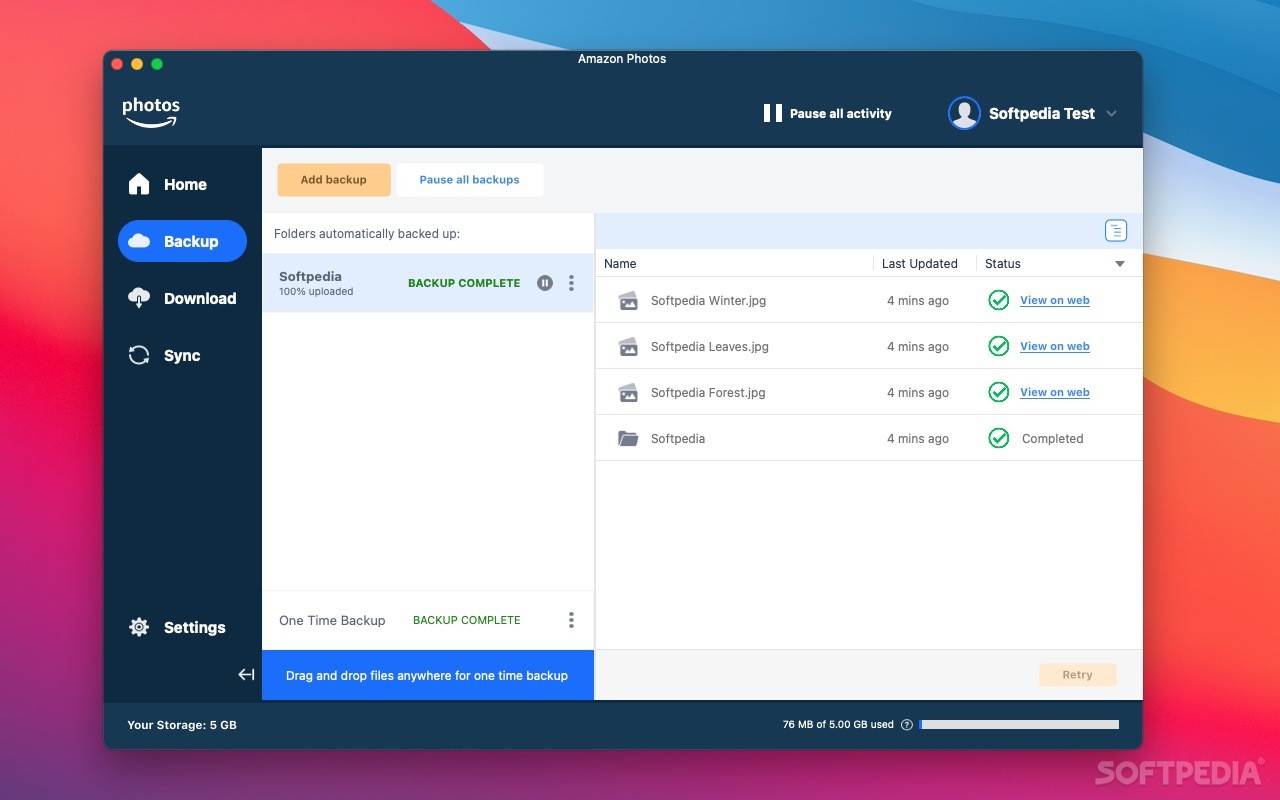
Task: Open the Sync section
Action: click(x=182, y=355)
